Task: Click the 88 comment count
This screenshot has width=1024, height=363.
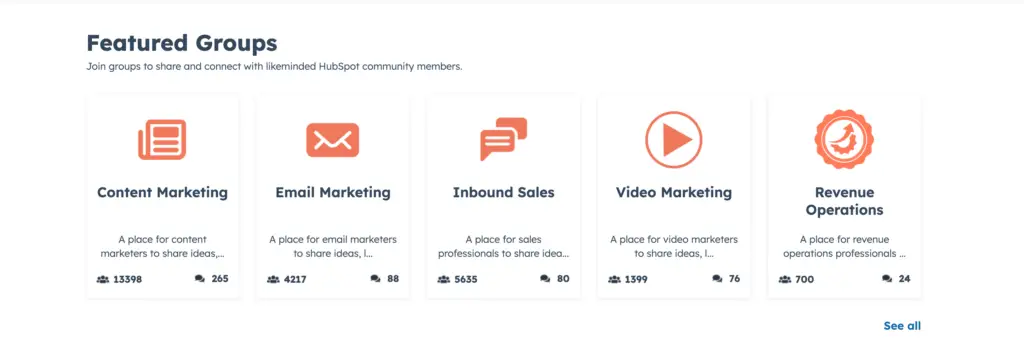Action: 393,279
